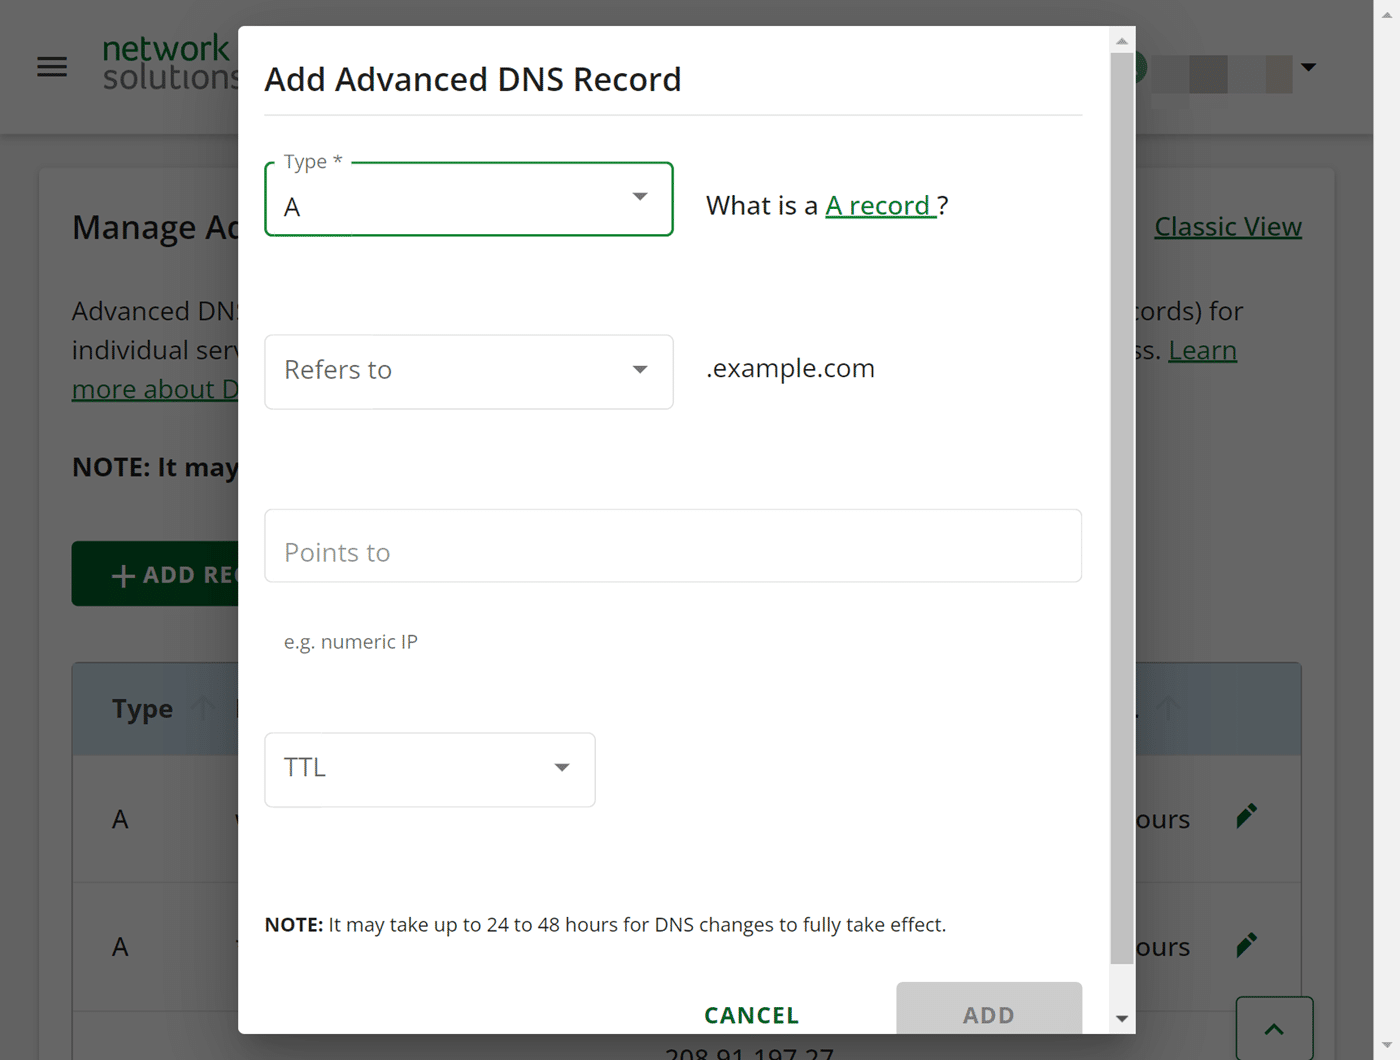Viewport: 1400px width, 1060px height.
Task: Sort the table using the Type column arrow
Action: (x=201, y=708)
